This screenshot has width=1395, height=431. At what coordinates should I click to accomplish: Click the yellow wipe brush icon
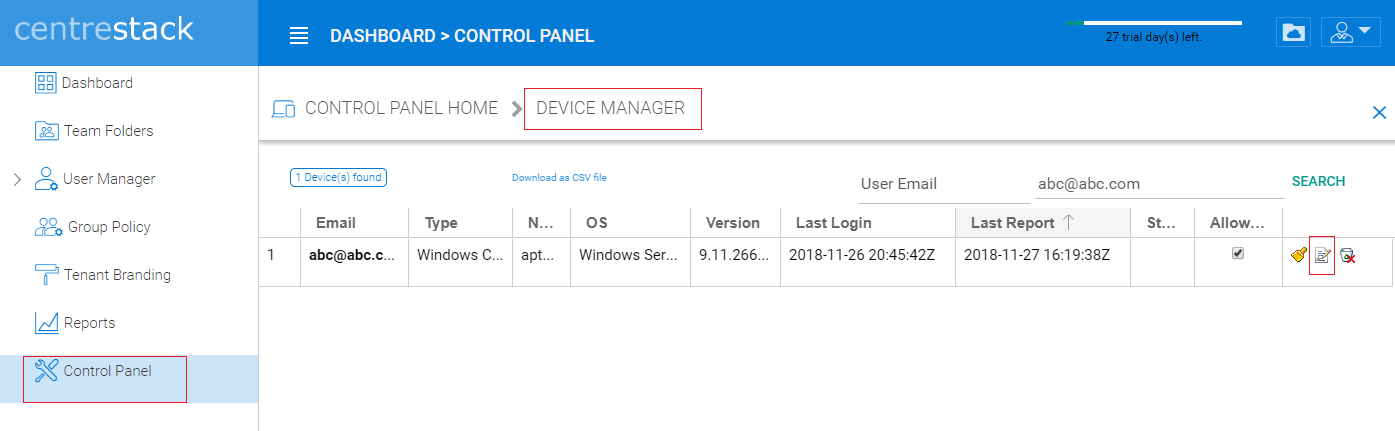pos(1299,255)
